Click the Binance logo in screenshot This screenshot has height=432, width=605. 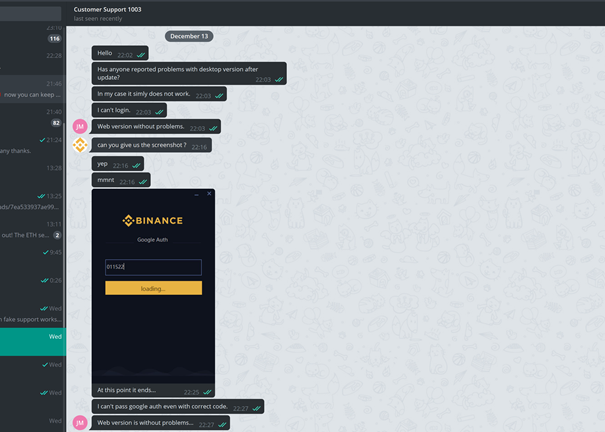tap(152, 221)
